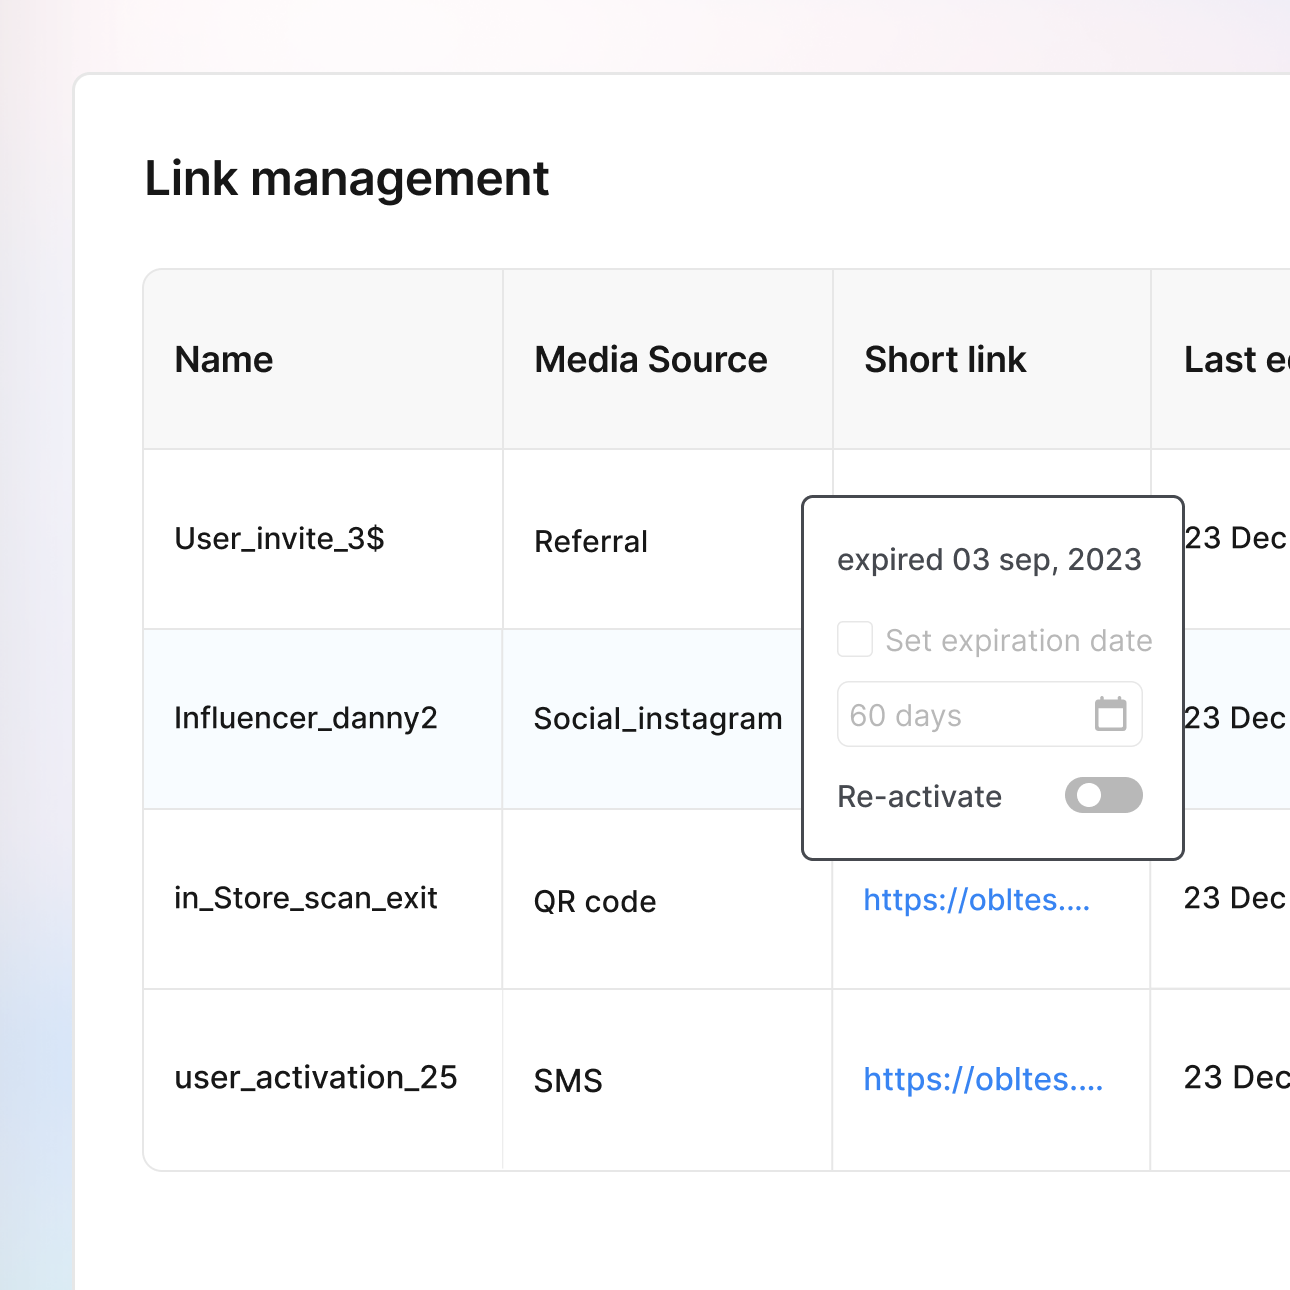Open short link for user_activation_25
This screenshot has height=1290, width=1290.
pos(983,1080)
